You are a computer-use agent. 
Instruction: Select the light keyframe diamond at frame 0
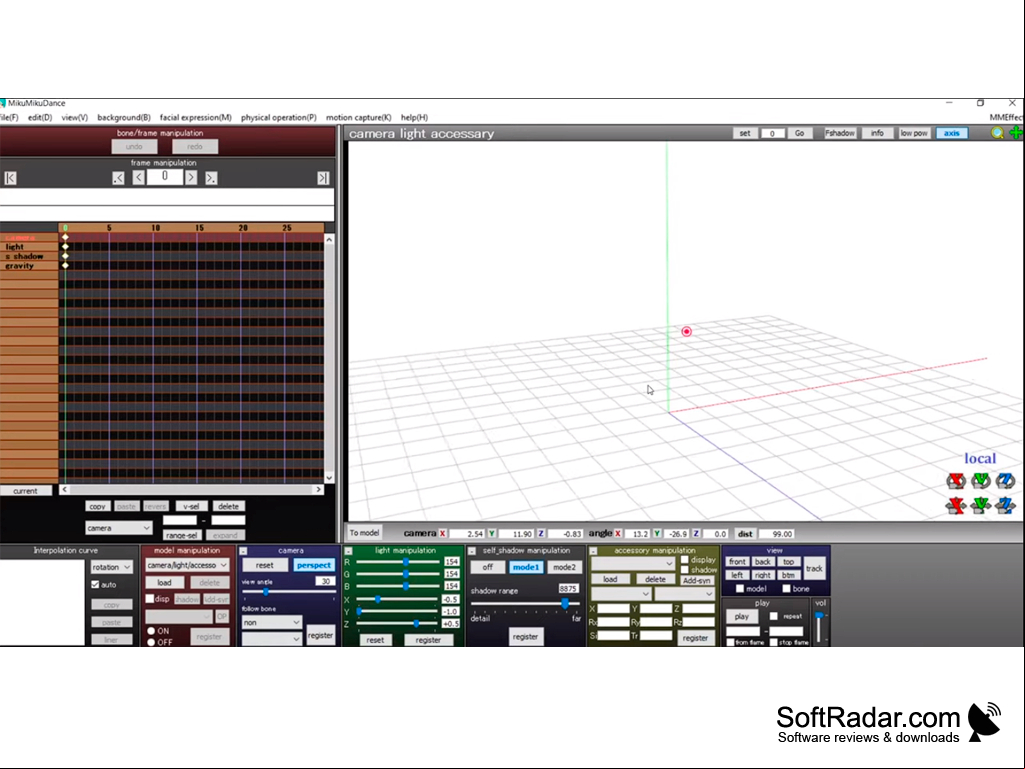coord(65,247)
